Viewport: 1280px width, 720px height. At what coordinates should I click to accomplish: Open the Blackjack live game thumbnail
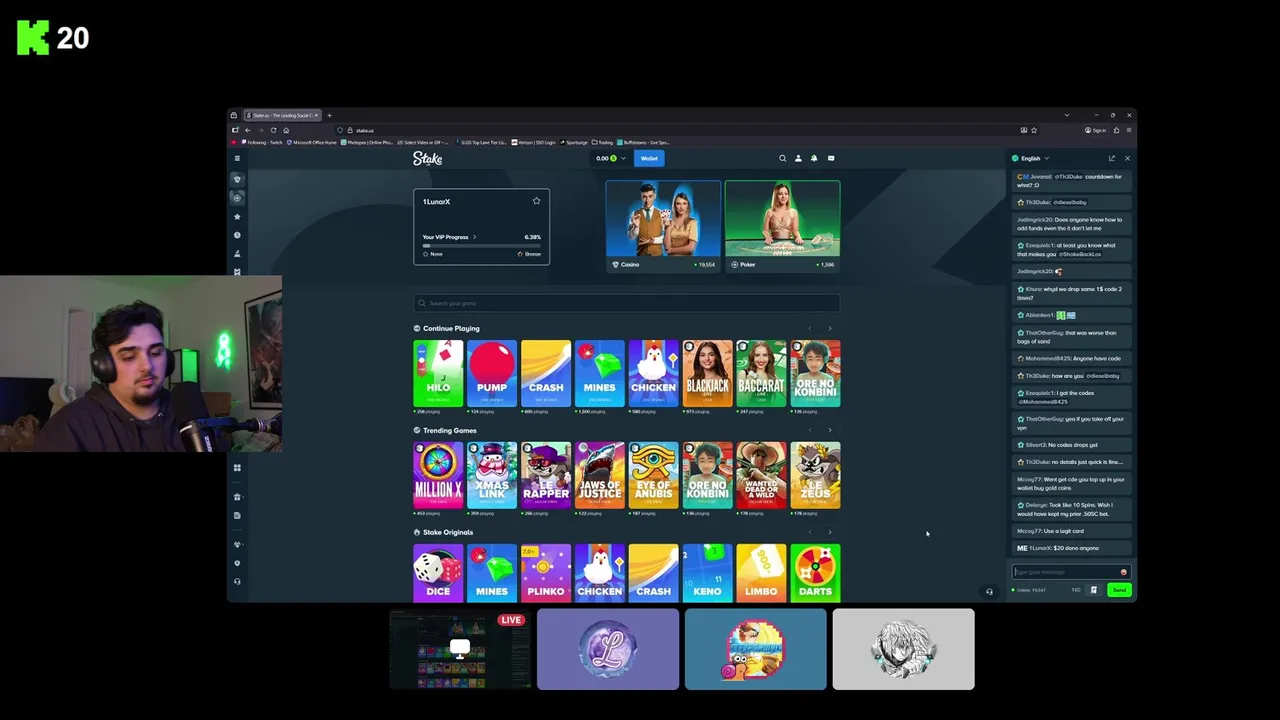708,374
